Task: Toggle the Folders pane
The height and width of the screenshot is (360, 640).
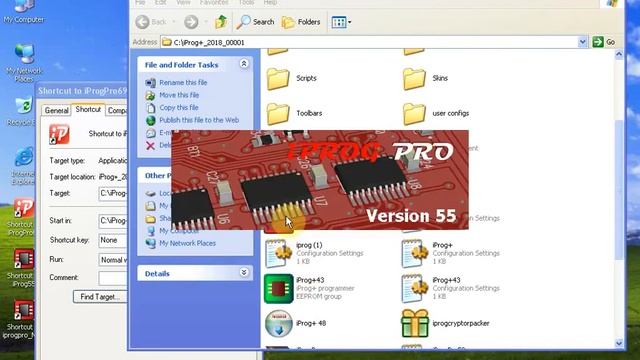Action: [301, 22]
